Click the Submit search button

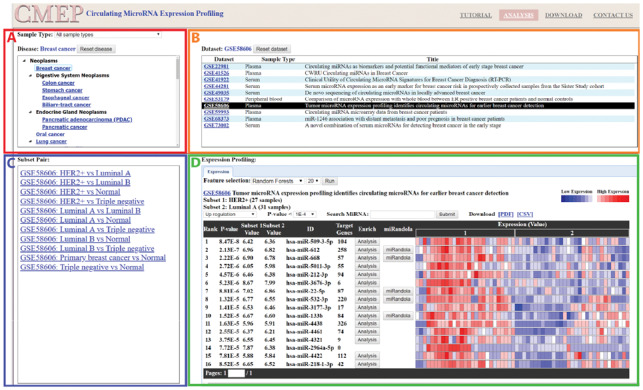pyautogui.click(x=447, y=214)
